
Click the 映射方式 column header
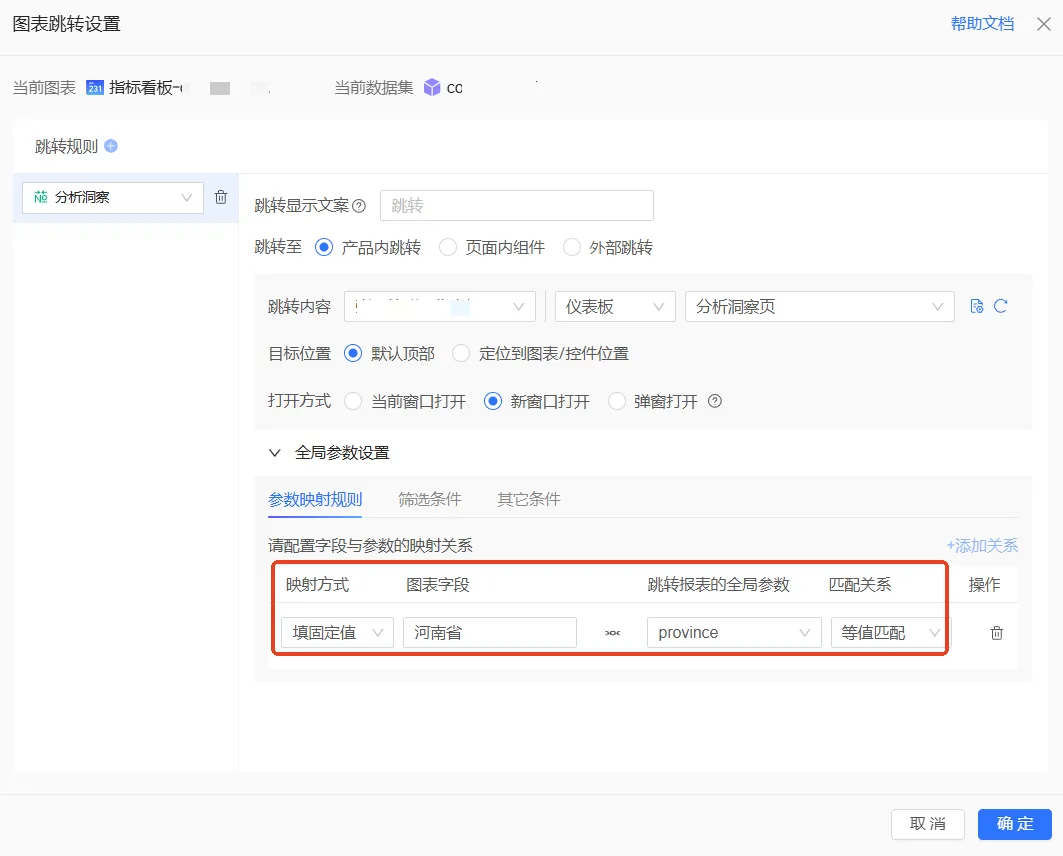pyautogui.click(x=317, y=585)
